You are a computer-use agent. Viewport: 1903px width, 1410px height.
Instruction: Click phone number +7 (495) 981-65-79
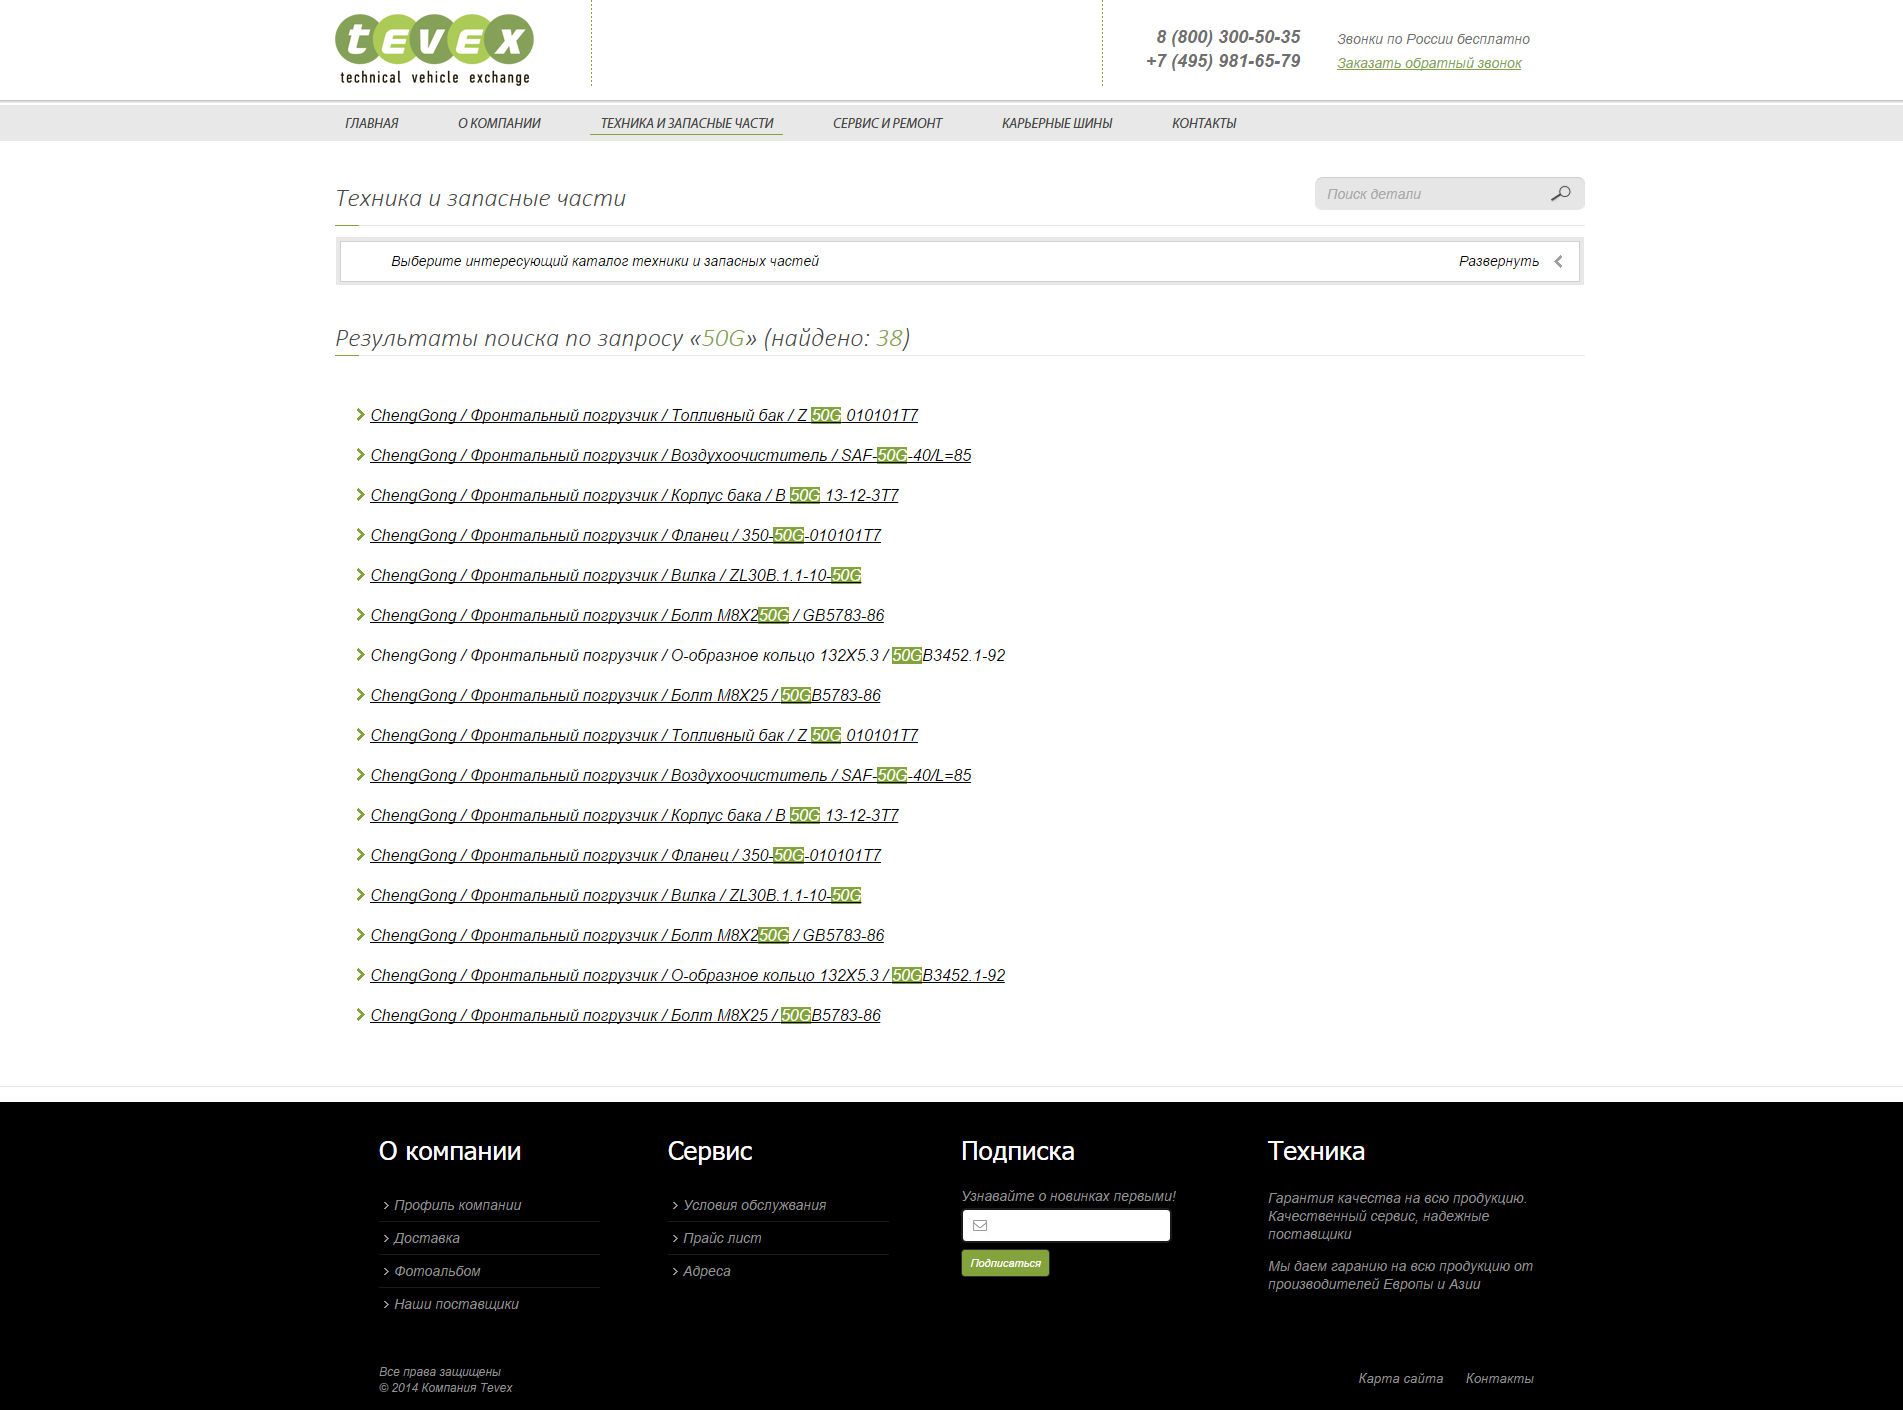point(1223,61)
